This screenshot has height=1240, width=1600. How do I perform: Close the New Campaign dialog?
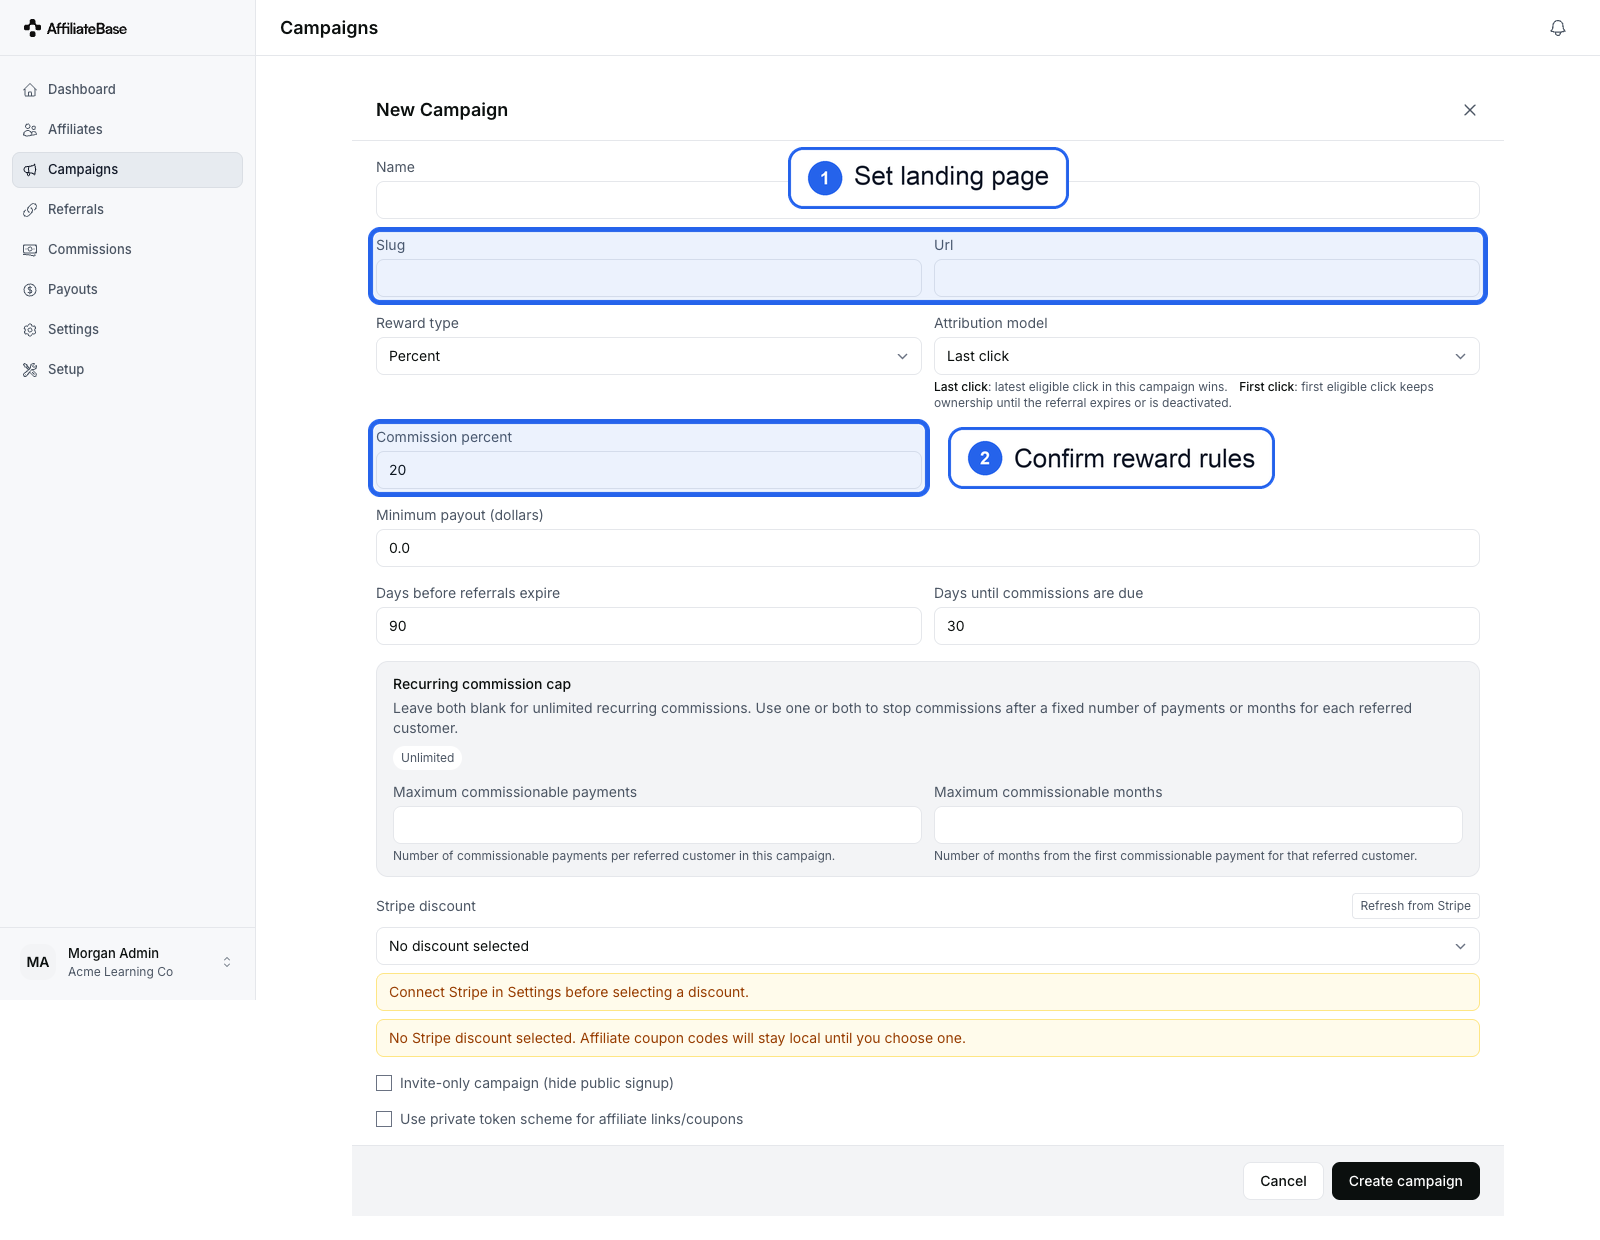click(x=1470, y=110)
